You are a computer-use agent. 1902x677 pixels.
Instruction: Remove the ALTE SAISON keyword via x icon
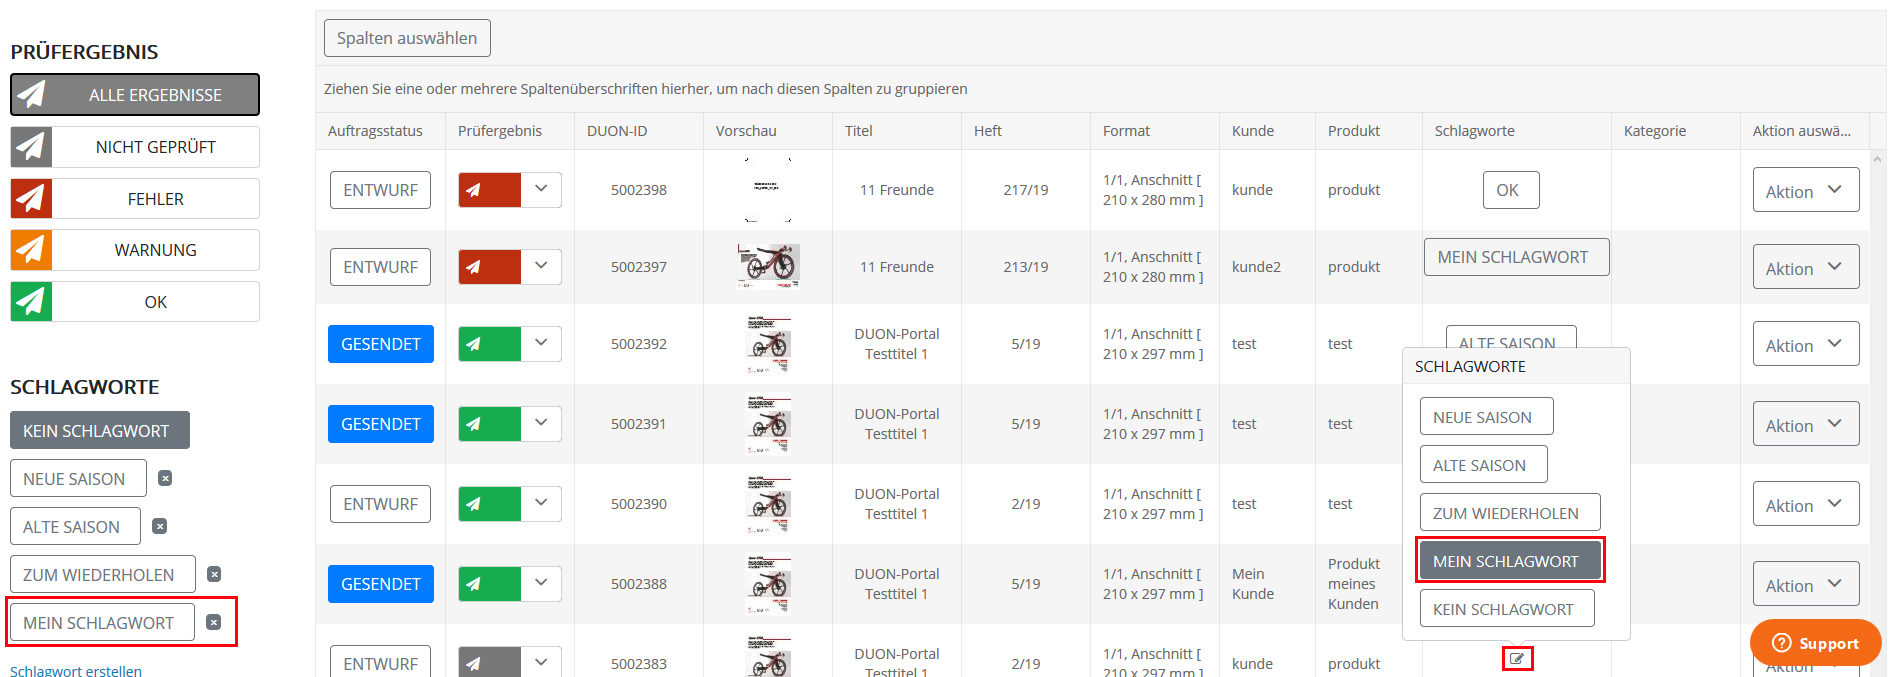click(x=159, y=526)
